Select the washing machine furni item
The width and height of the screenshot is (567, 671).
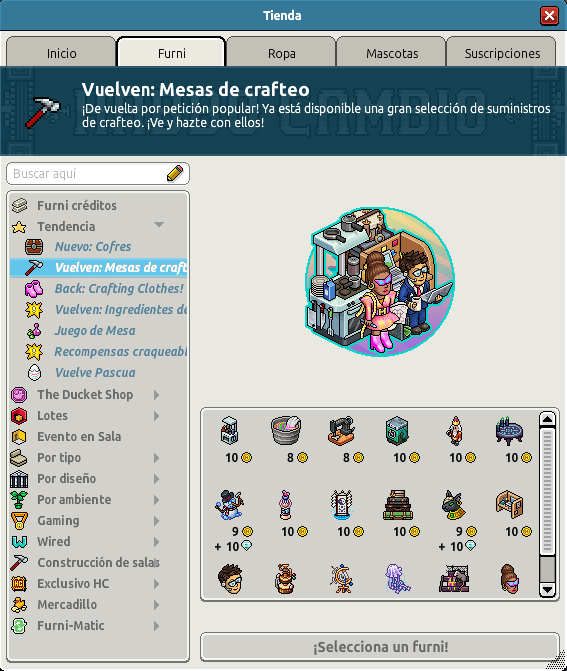tap(397, 431)
